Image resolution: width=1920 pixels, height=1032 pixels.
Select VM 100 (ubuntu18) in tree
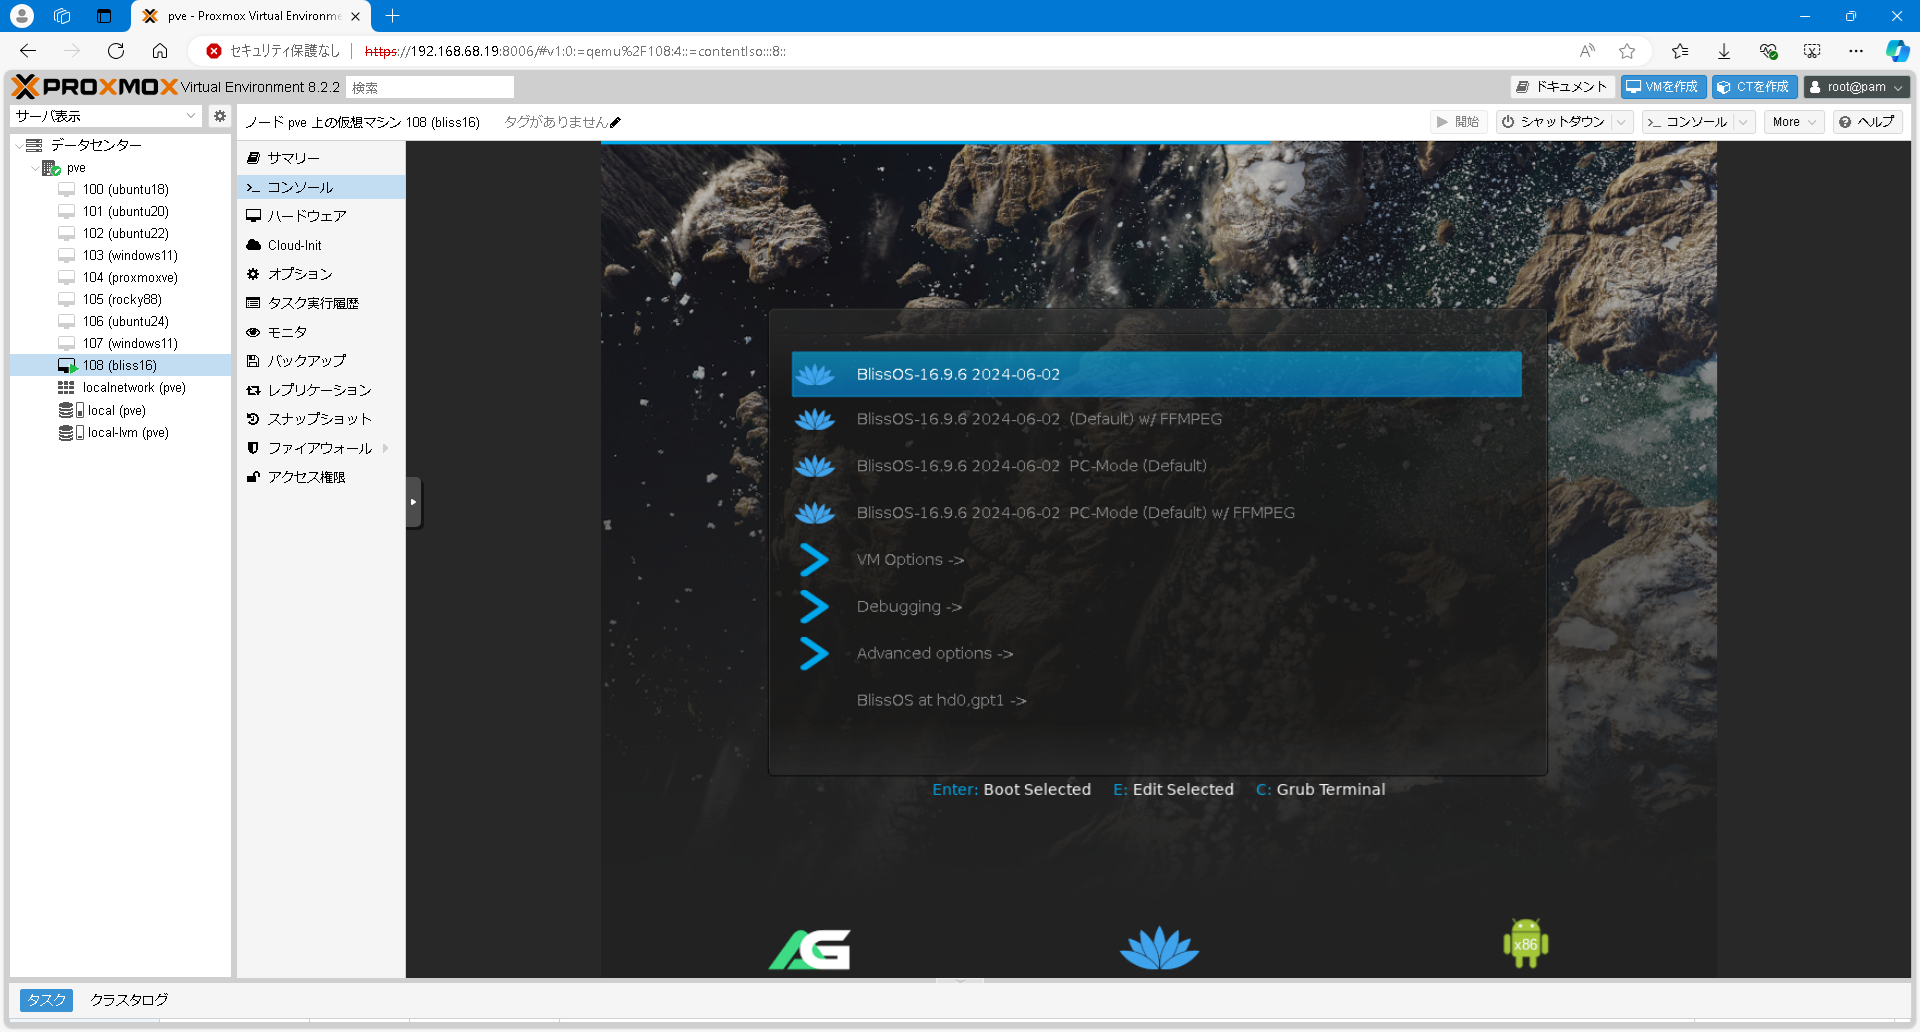click(125, 189)
